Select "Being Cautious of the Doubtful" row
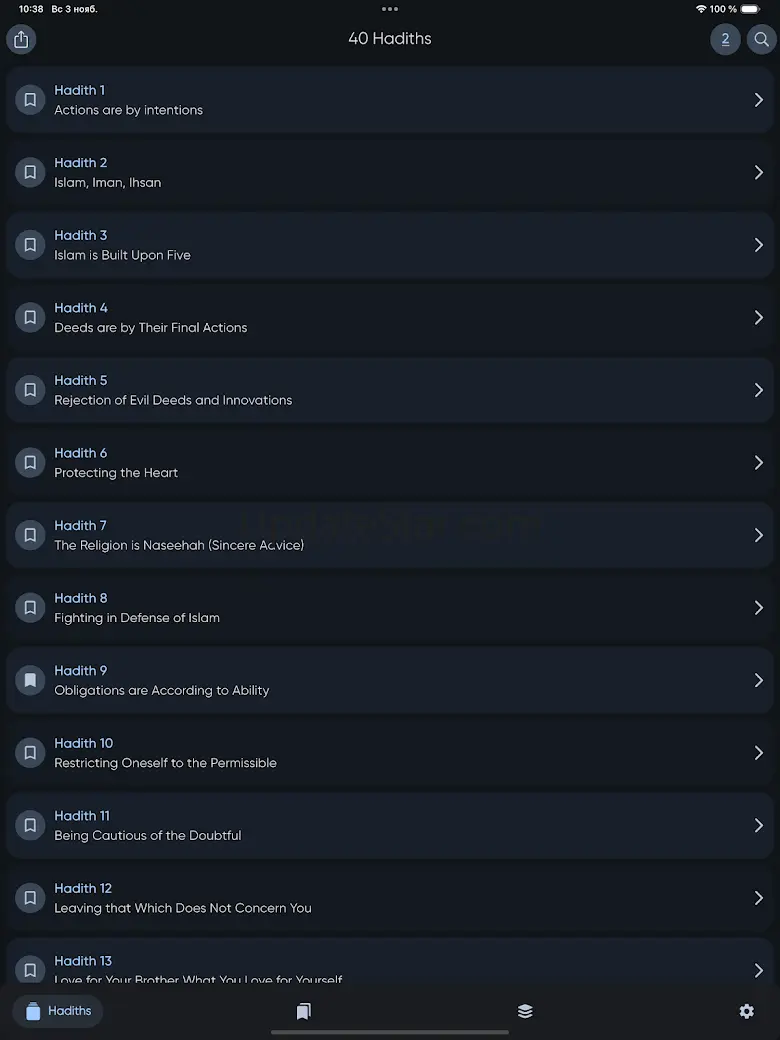The height and width of the screenshot is (1040, 780). tap(390, 825)
